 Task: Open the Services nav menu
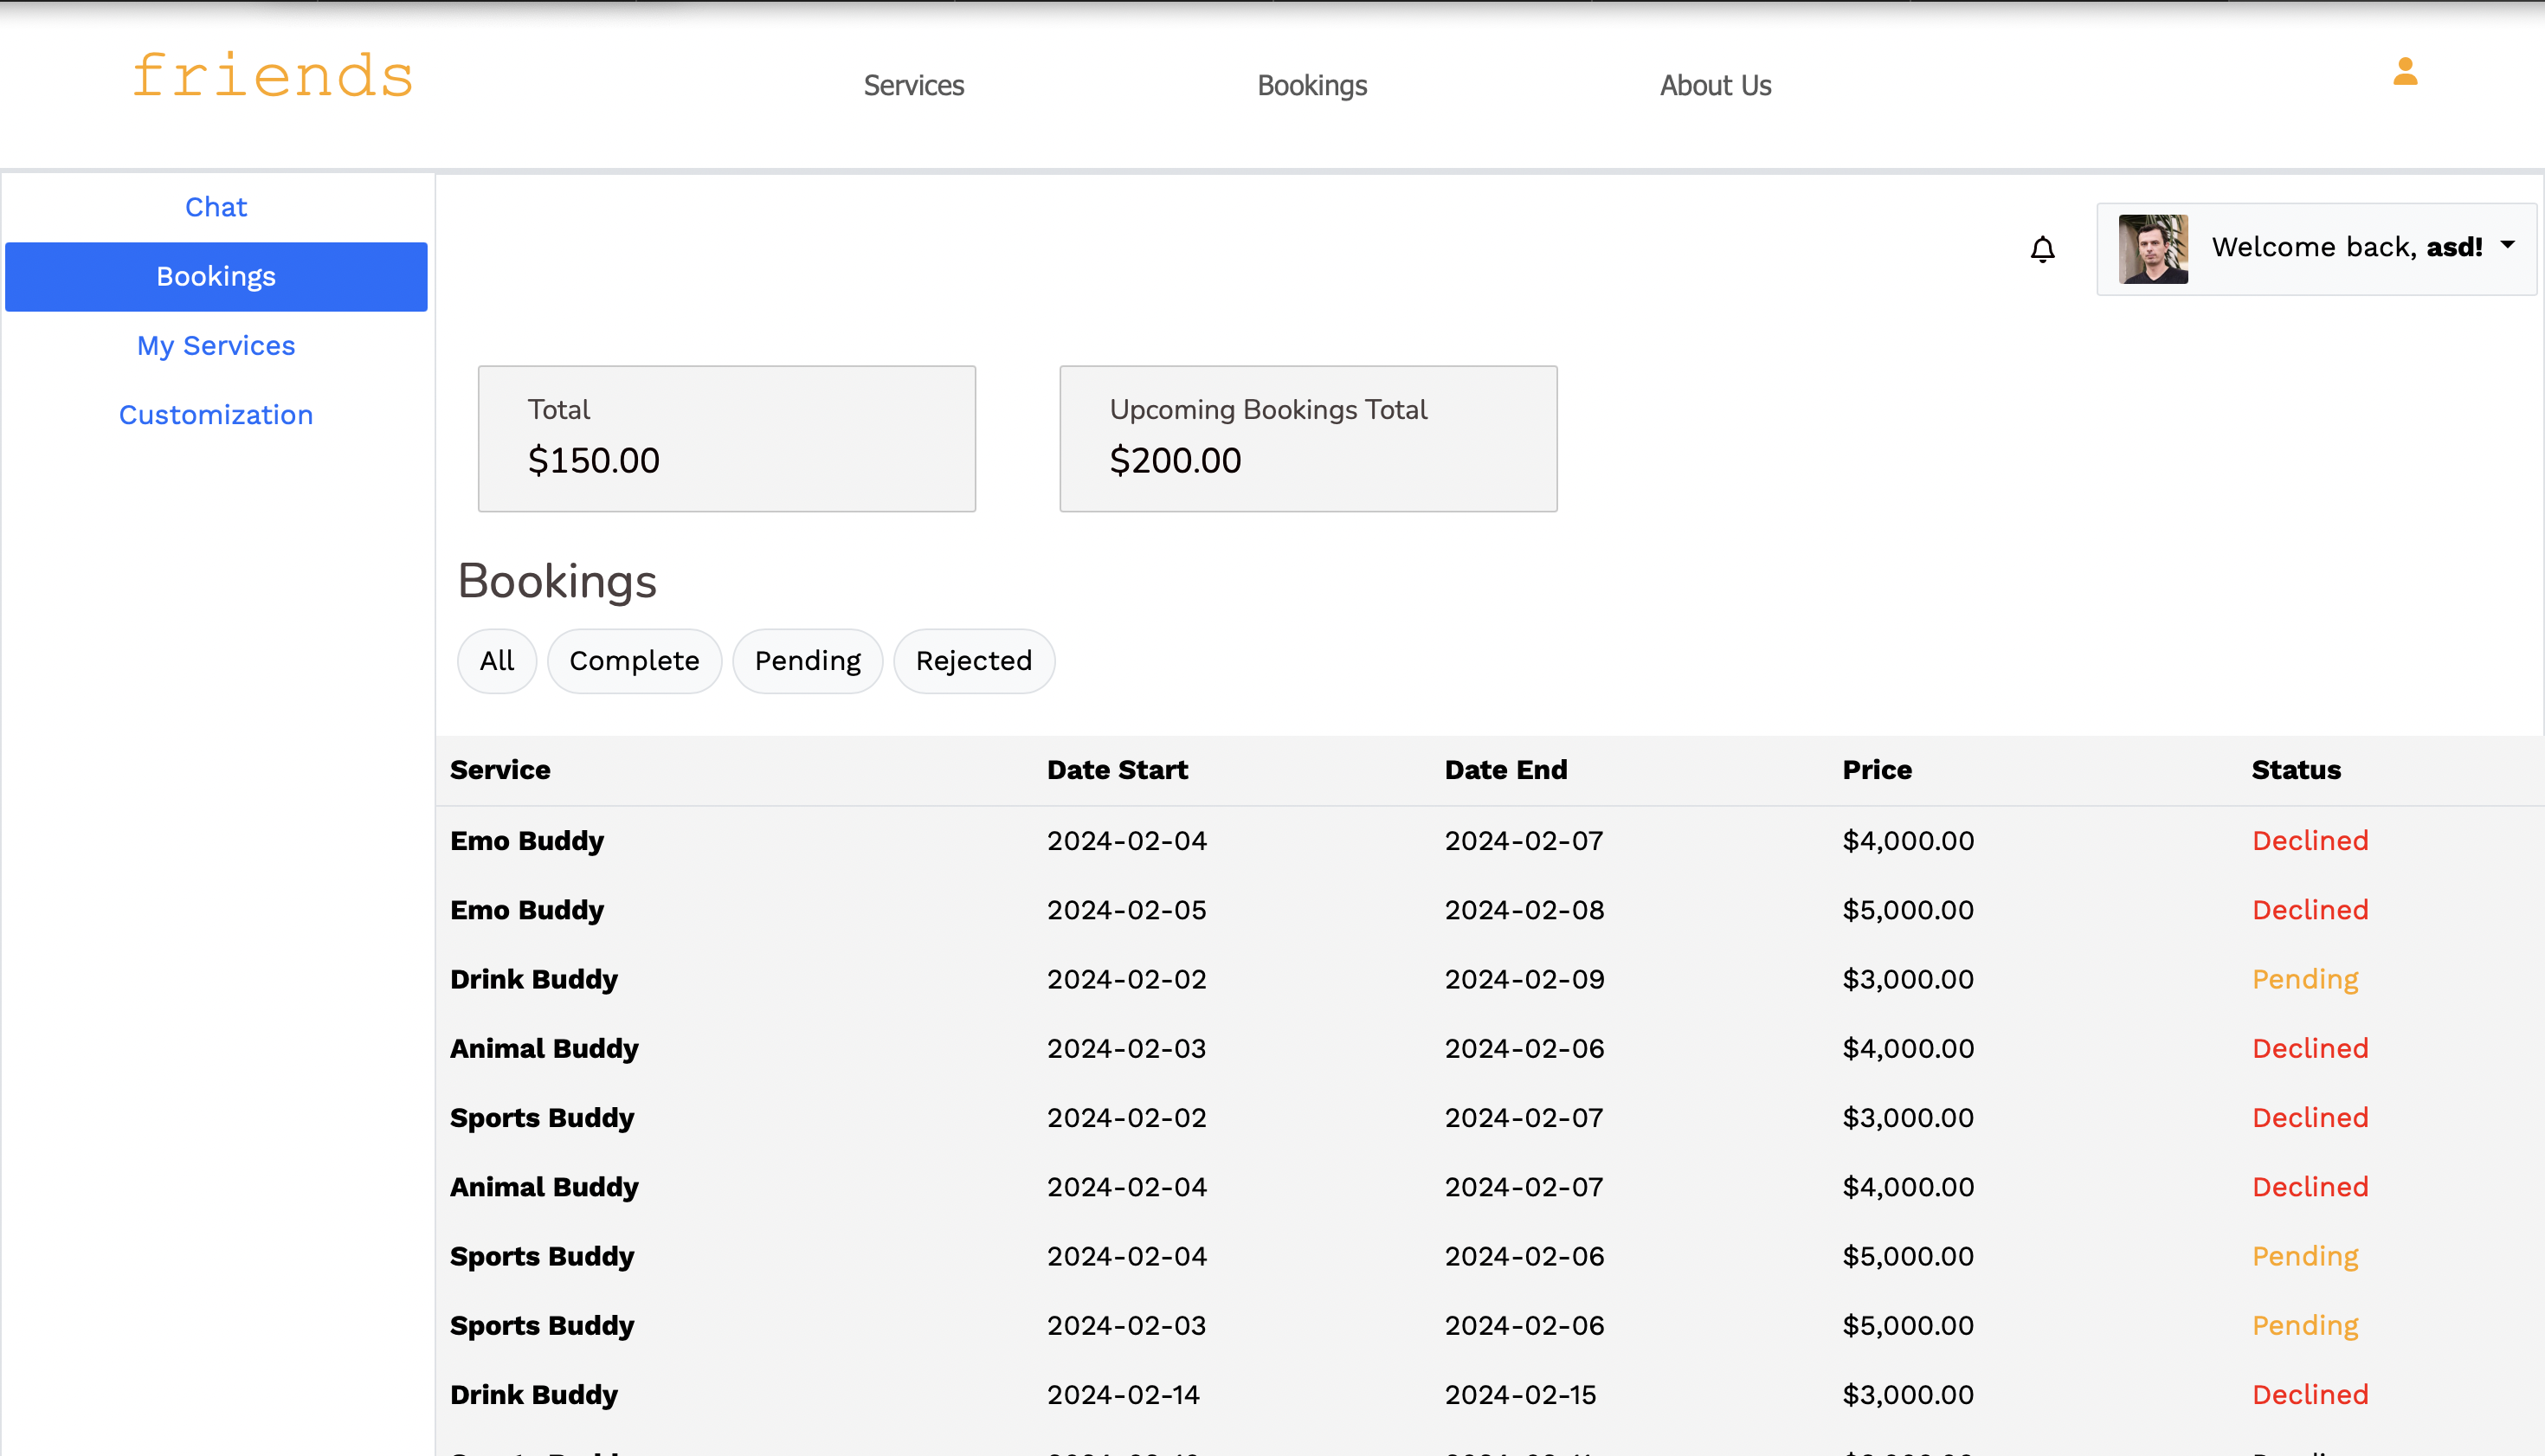click(913, 86)
